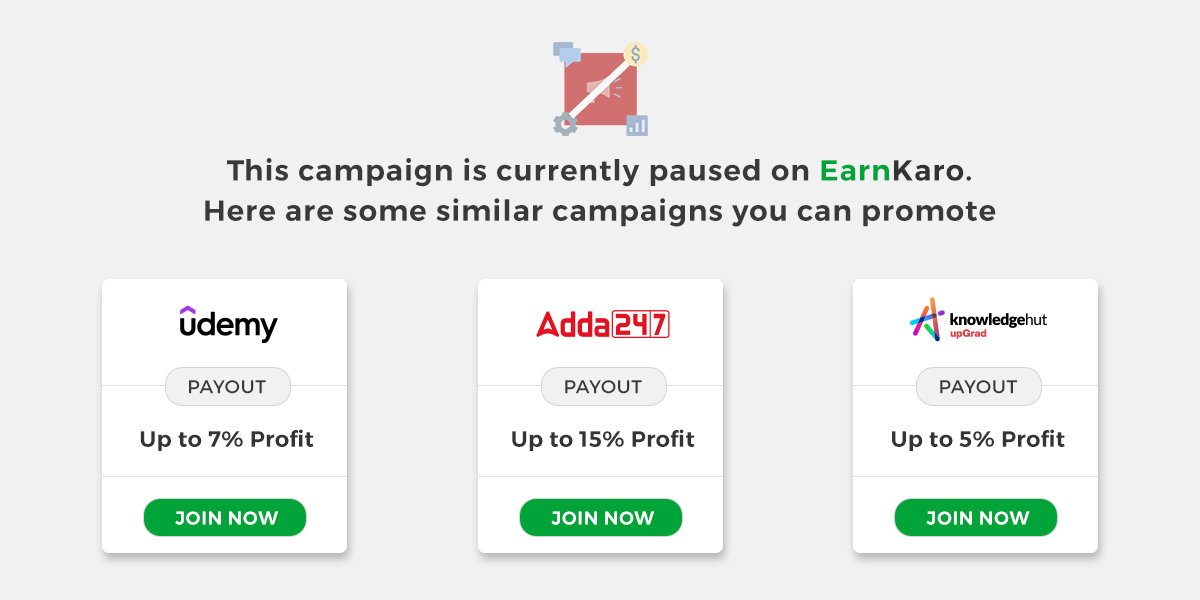Click the chat bubbles icon above the illustration

point(566,53)
